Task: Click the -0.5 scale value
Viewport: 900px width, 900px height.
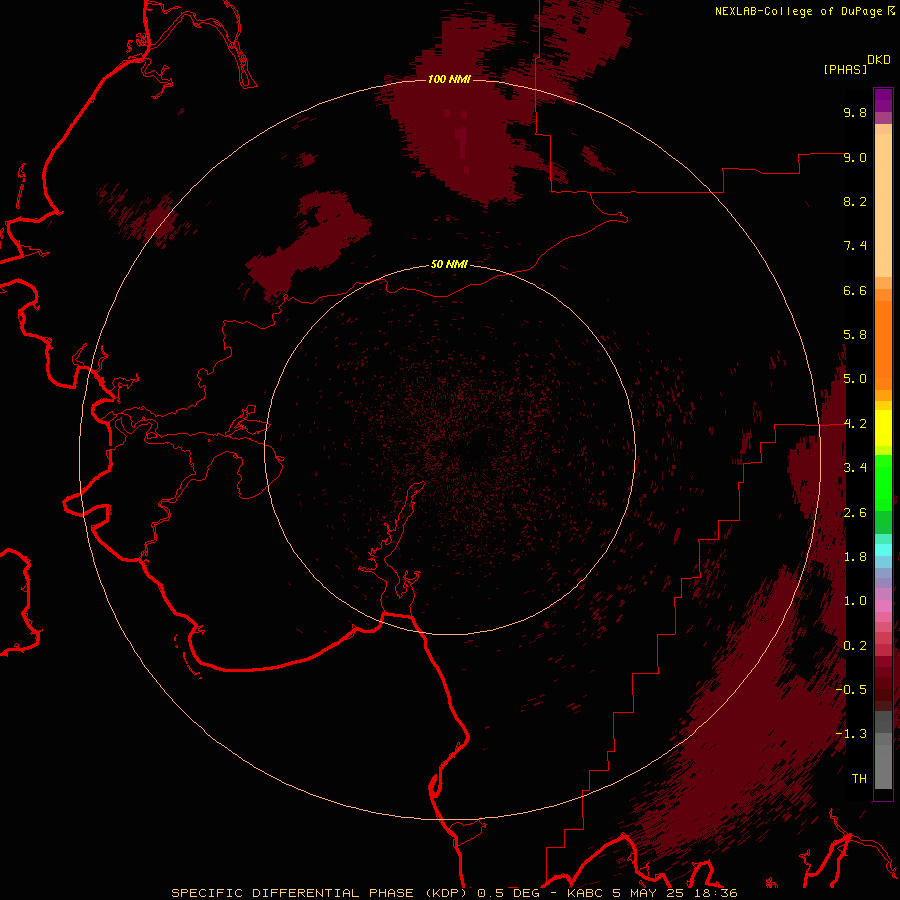Action: pyautogui.click(x=851, y=689)
